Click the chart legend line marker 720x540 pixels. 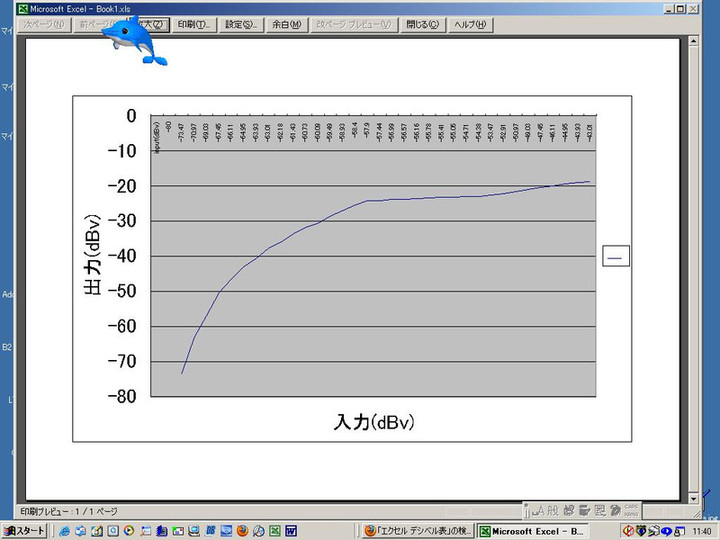615,256
